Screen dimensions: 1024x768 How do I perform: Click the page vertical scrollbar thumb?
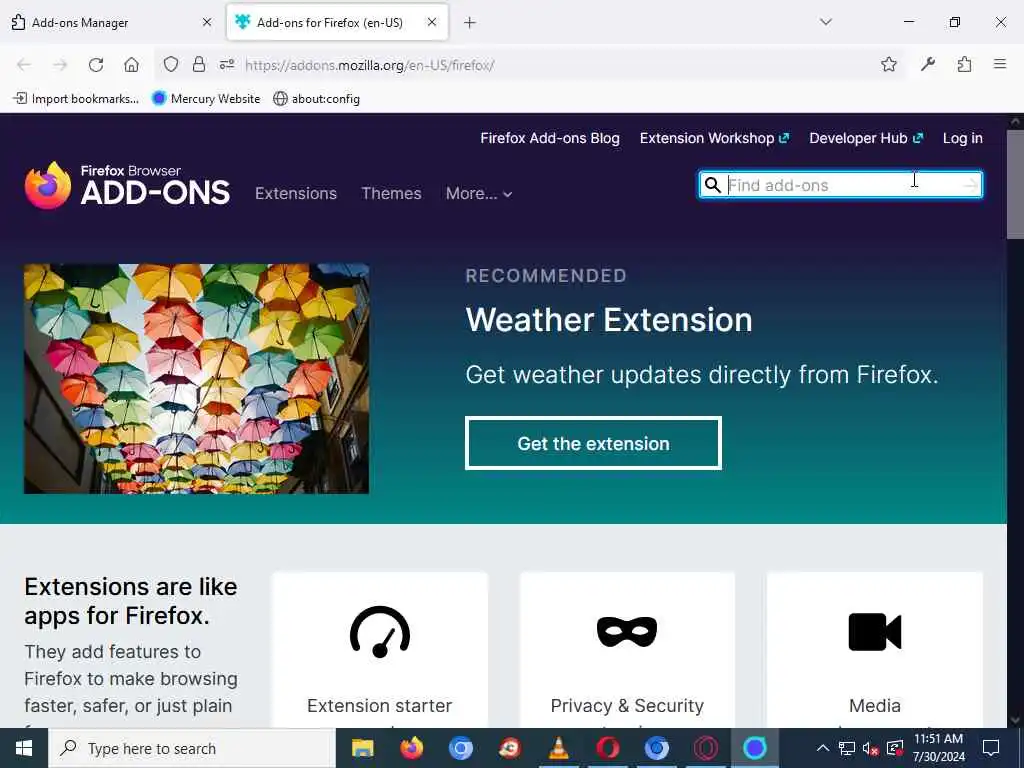(1016, 184)
